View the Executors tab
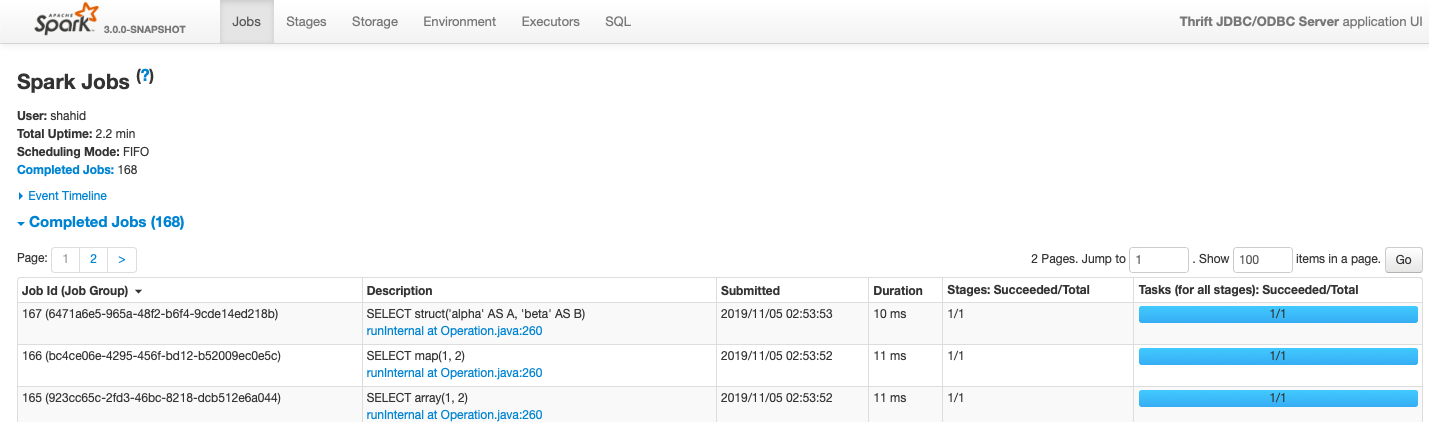 coord(551,21)
